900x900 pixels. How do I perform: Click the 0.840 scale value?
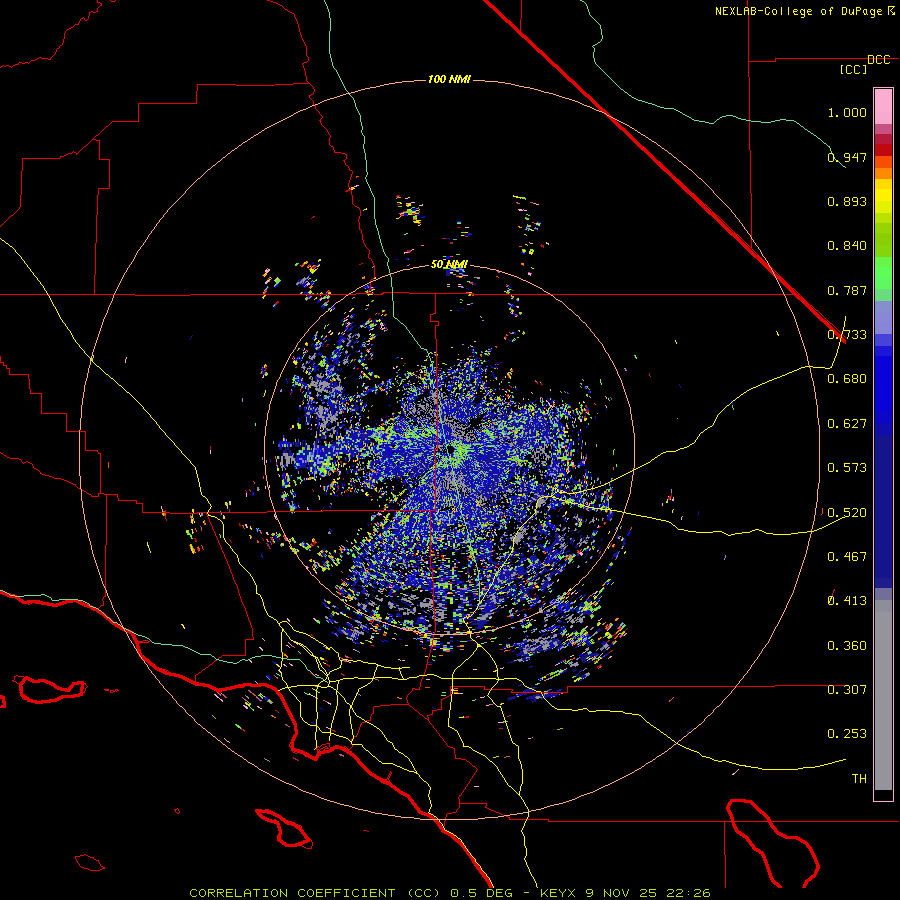(x=847, y=246)
